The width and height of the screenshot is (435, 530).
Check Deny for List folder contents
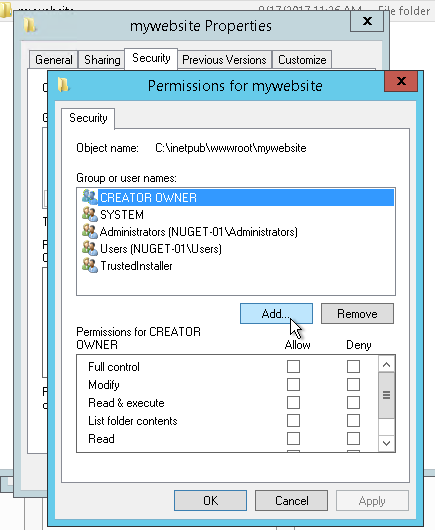353,420
